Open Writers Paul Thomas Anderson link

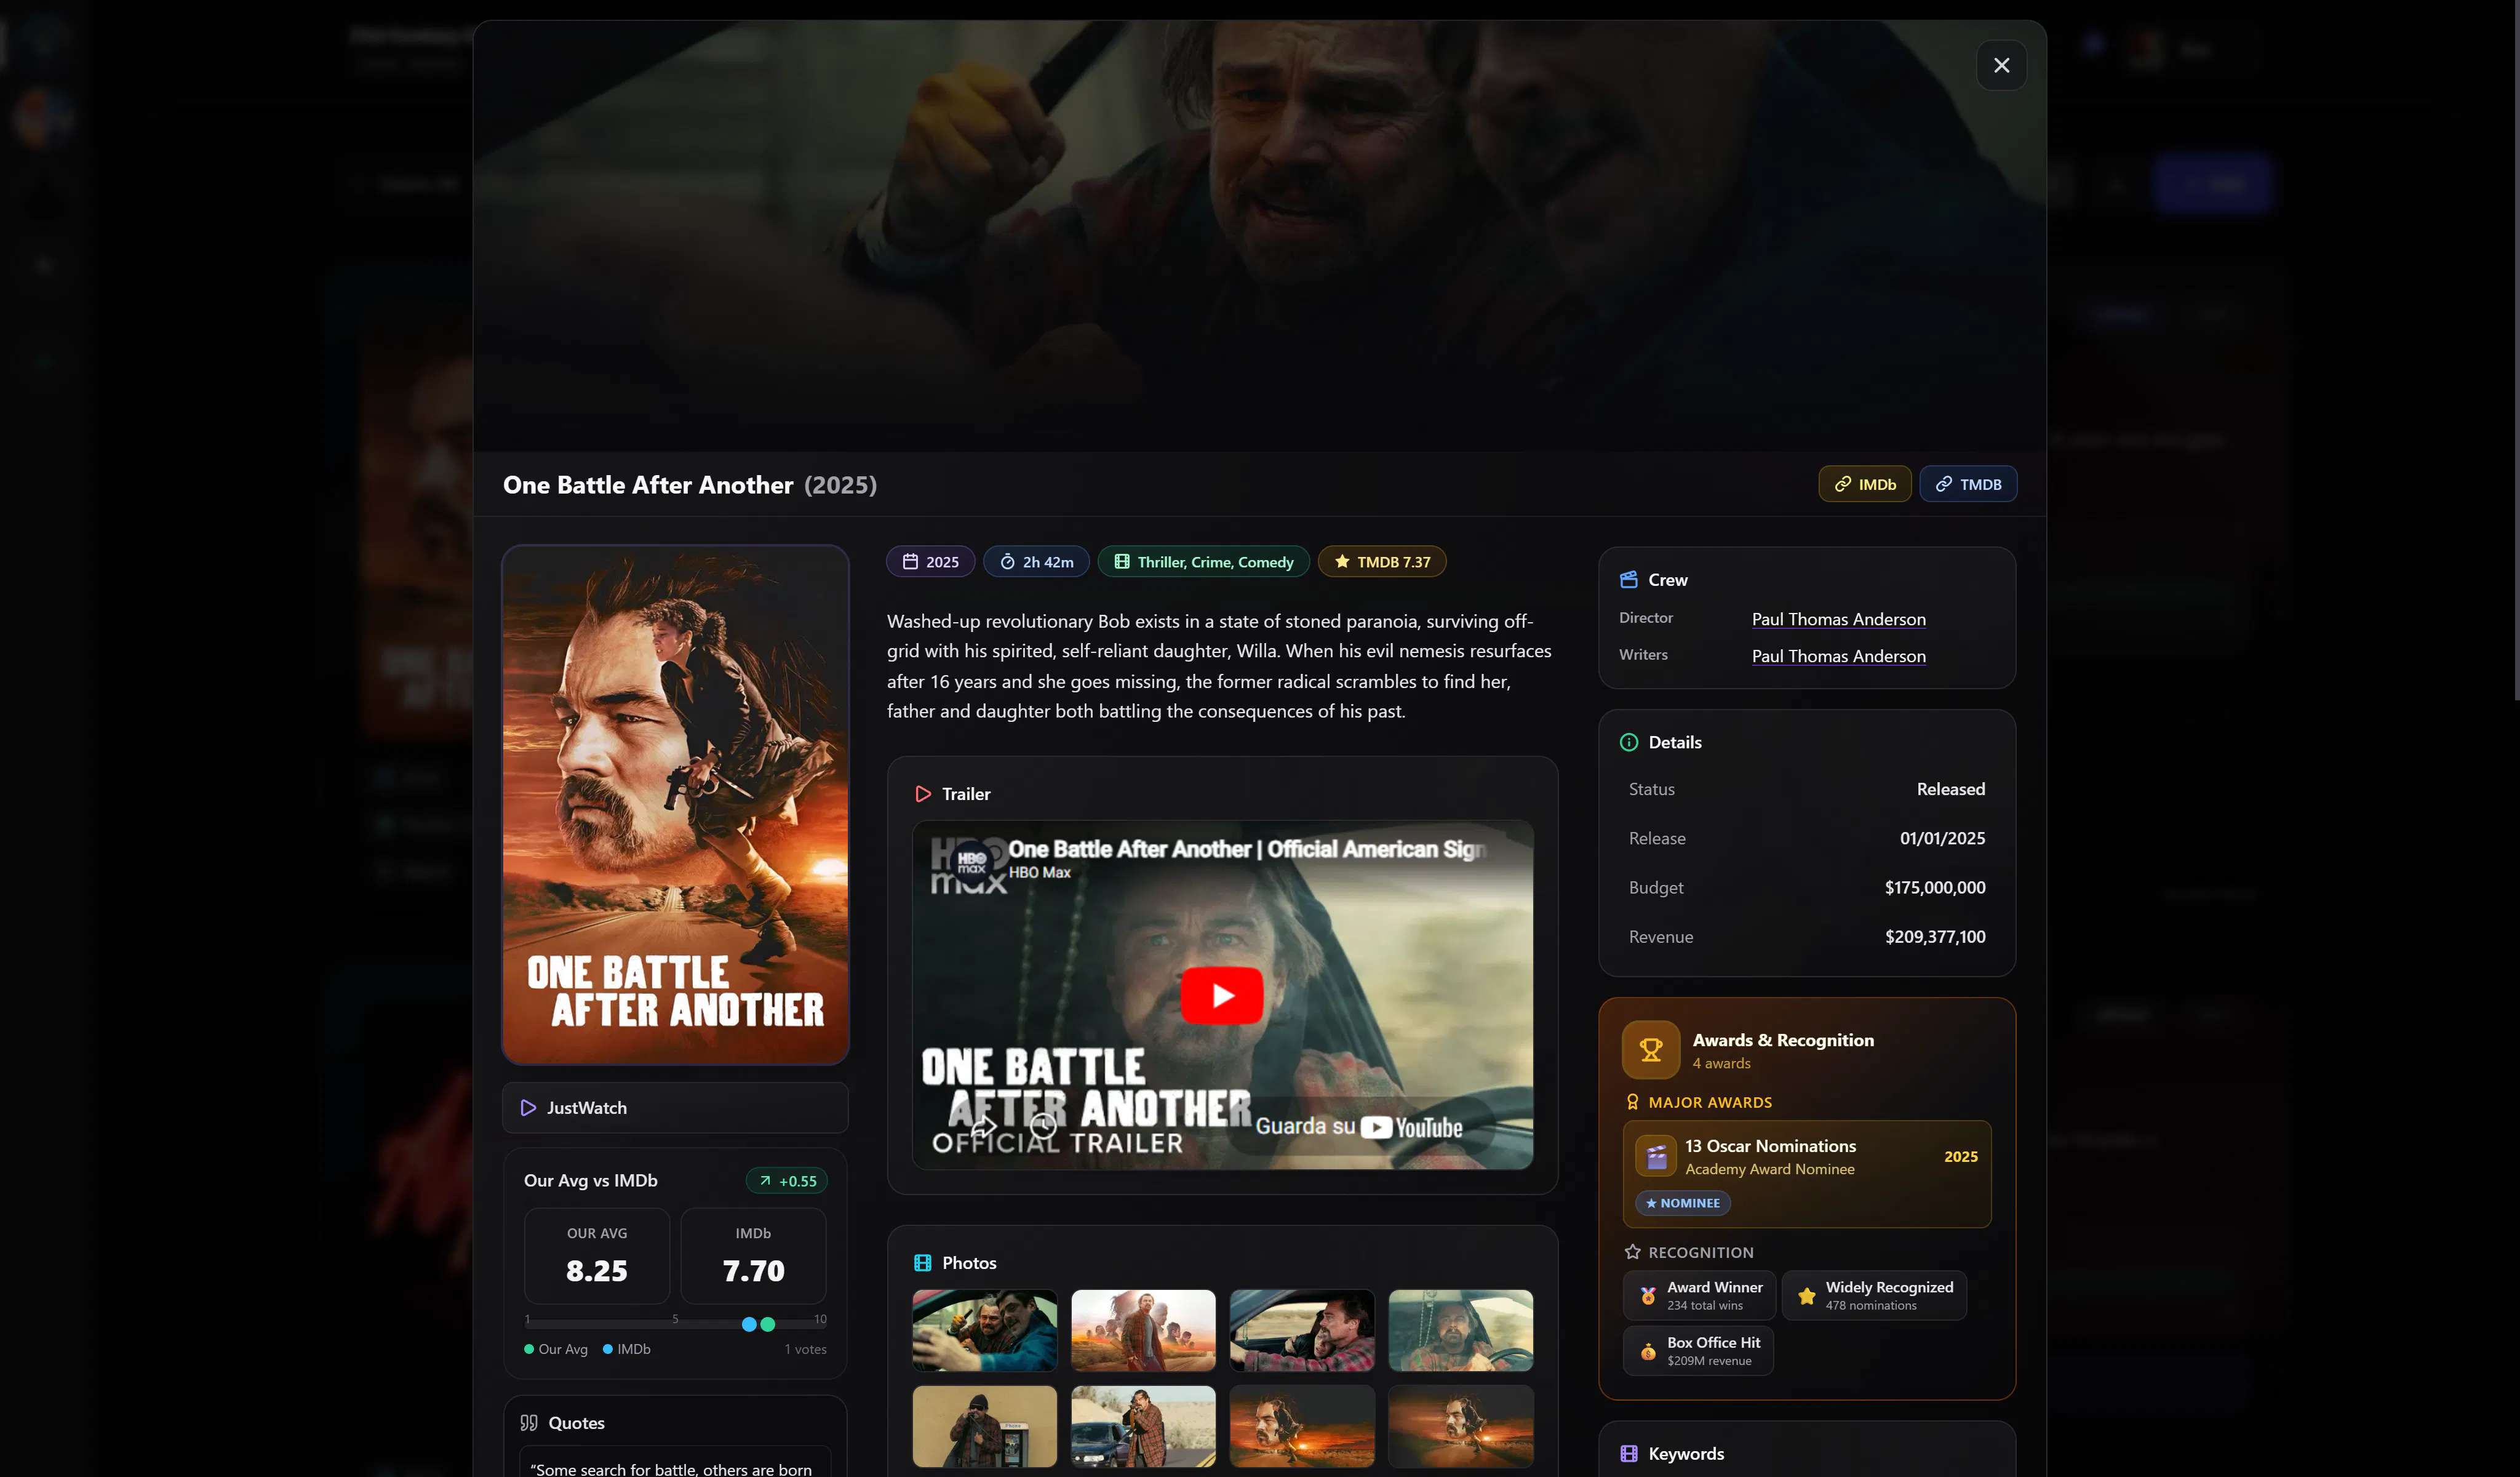pos(1838,656)
